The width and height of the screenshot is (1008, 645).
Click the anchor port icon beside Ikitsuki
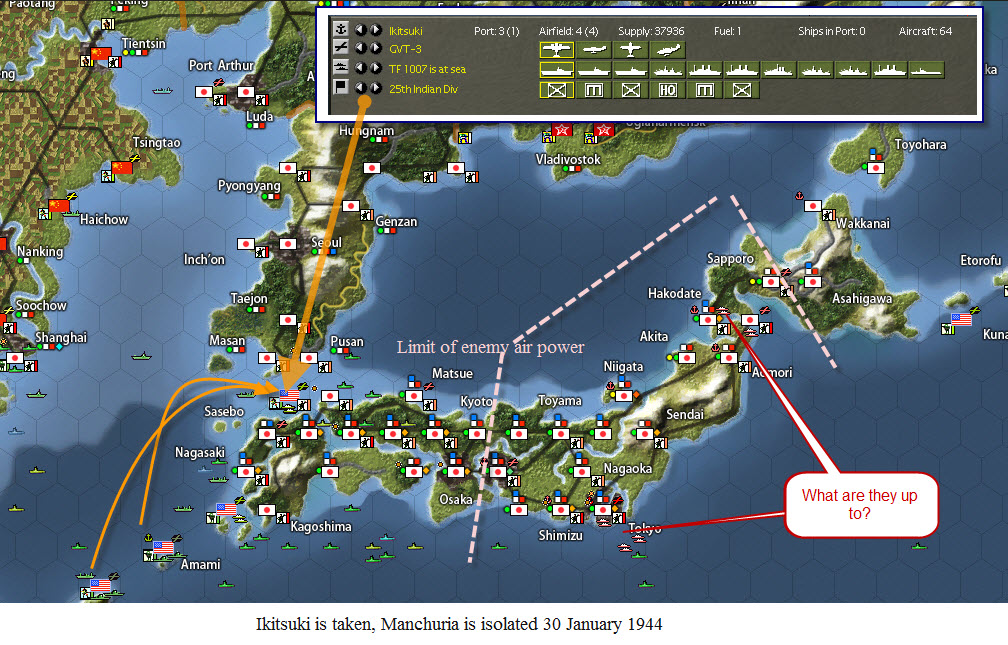coord(341,29)
